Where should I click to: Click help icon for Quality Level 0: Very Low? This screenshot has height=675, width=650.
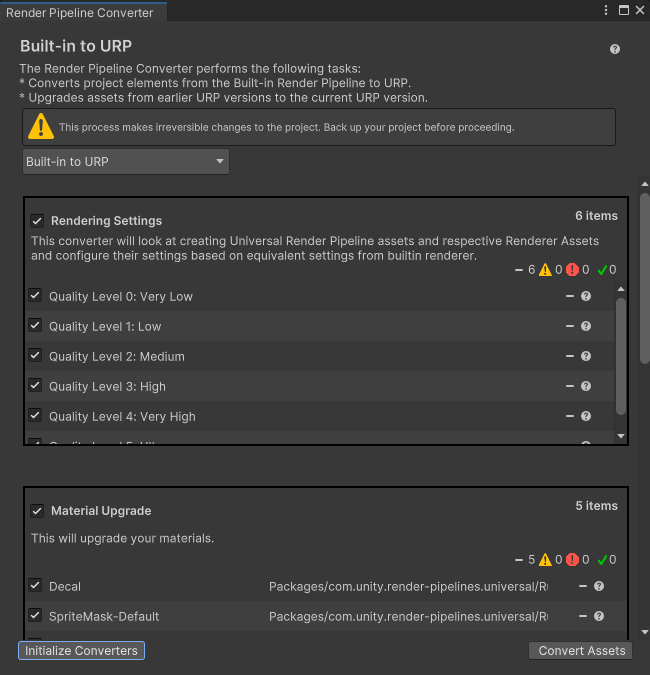pyautogui.click(x=586, y=296)
